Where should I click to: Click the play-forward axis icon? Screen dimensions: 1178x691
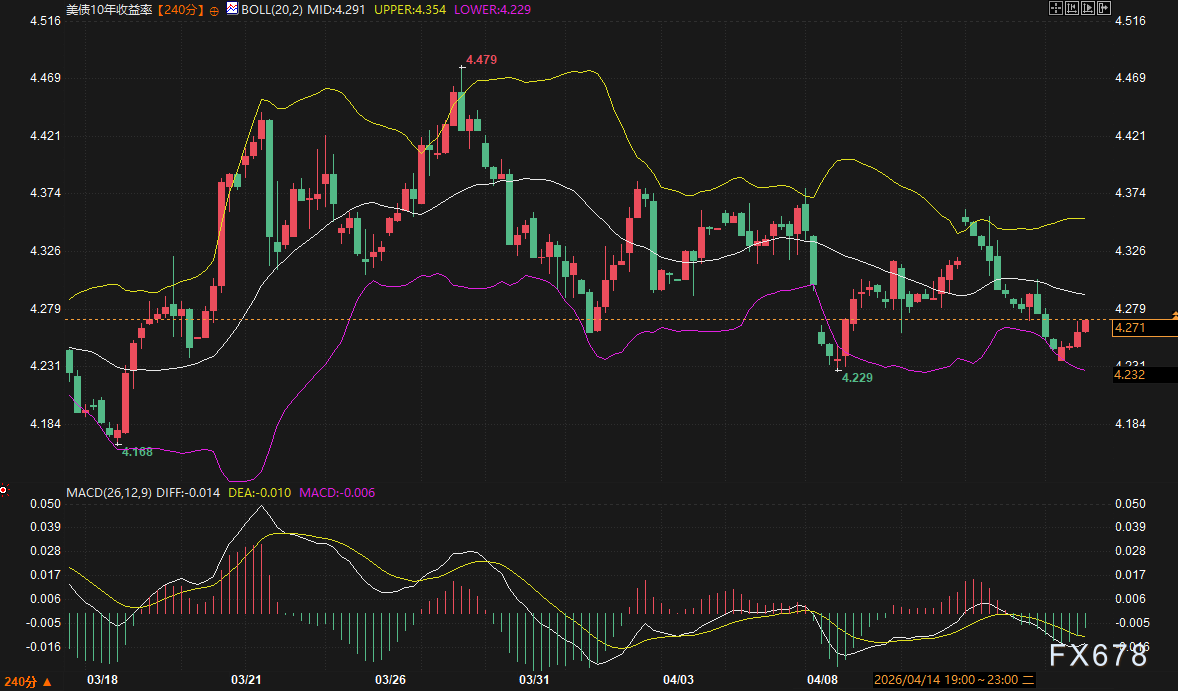pyautogui.click(x=1088, y=8)
